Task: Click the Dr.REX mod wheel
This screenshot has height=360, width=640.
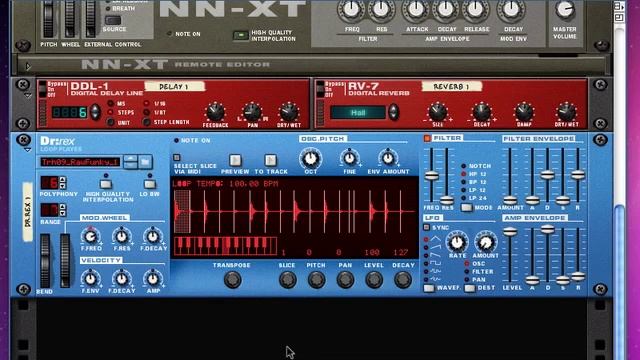Action: [65, 260]
